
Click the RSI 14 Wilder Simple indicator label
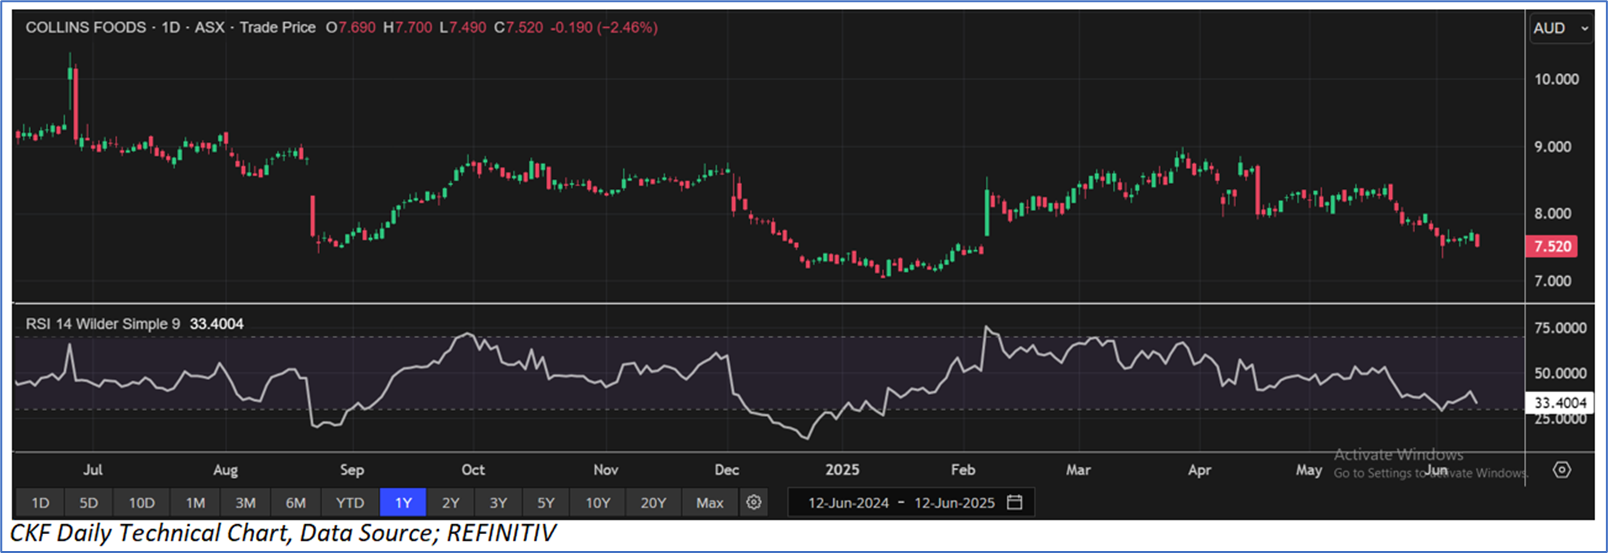103,324
